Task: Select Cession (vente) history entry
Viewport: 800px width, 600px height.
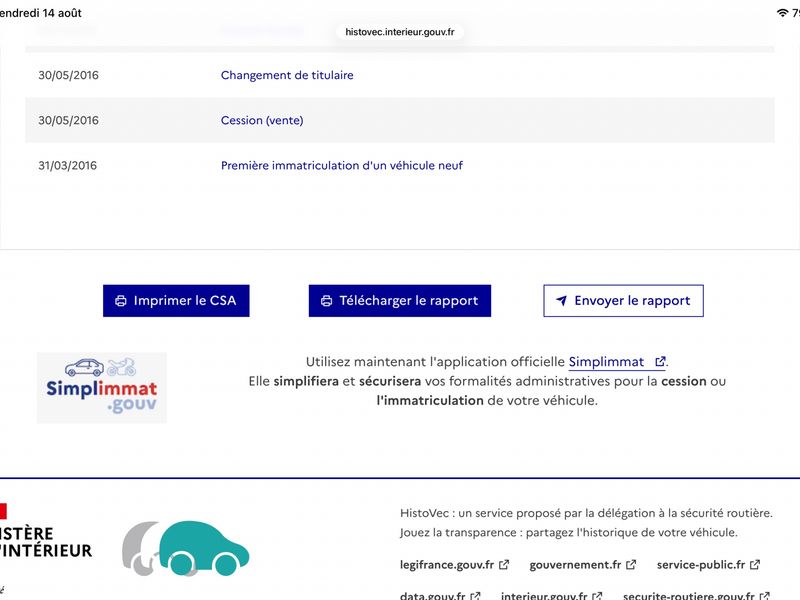Action: [x=262, y=120]
